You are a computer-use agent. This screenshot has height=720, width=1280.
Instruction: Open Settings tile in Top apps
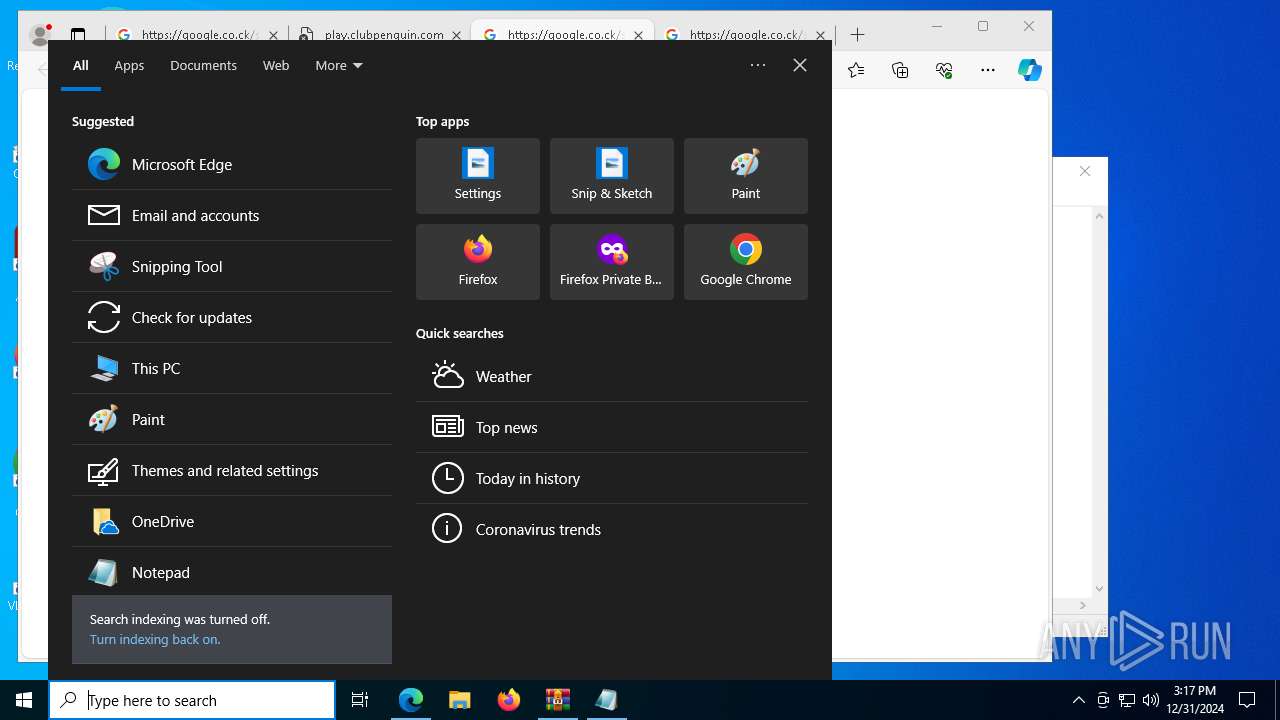pos(478,176)
